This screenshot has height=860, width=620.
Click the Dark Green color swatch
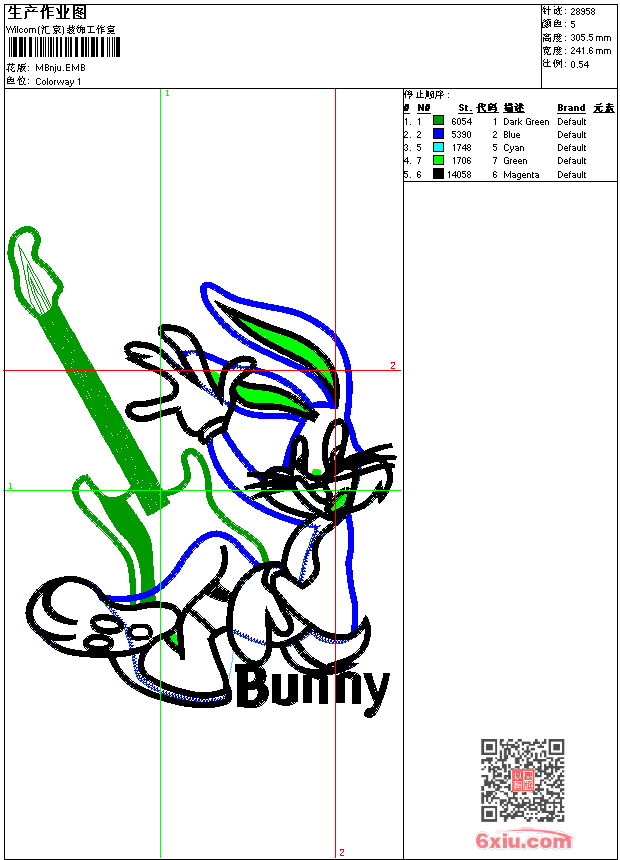pyautogui.click(x=438, y=120)
